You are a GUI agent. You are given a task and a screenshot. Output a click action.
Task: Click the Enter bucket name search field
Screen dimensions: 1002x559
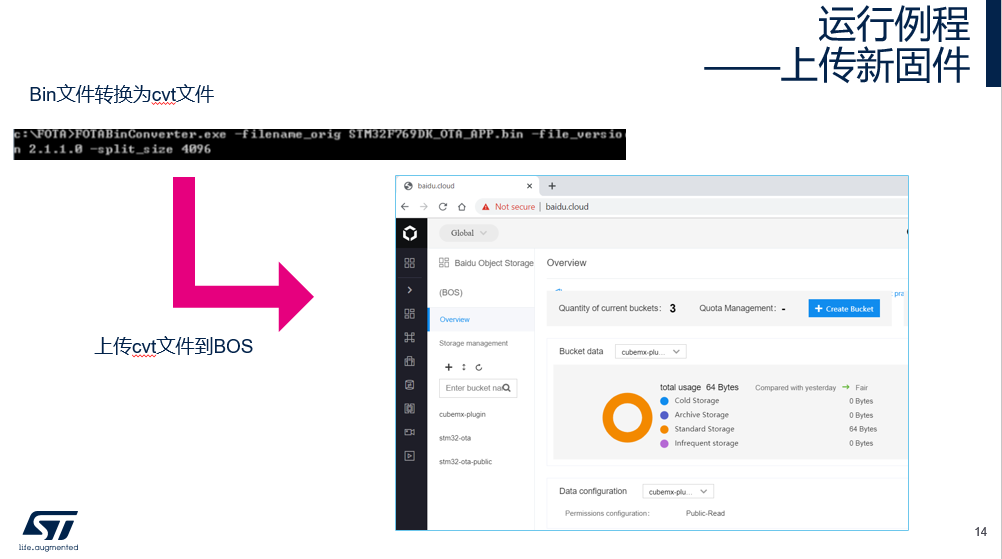click(x=478, y=388)
